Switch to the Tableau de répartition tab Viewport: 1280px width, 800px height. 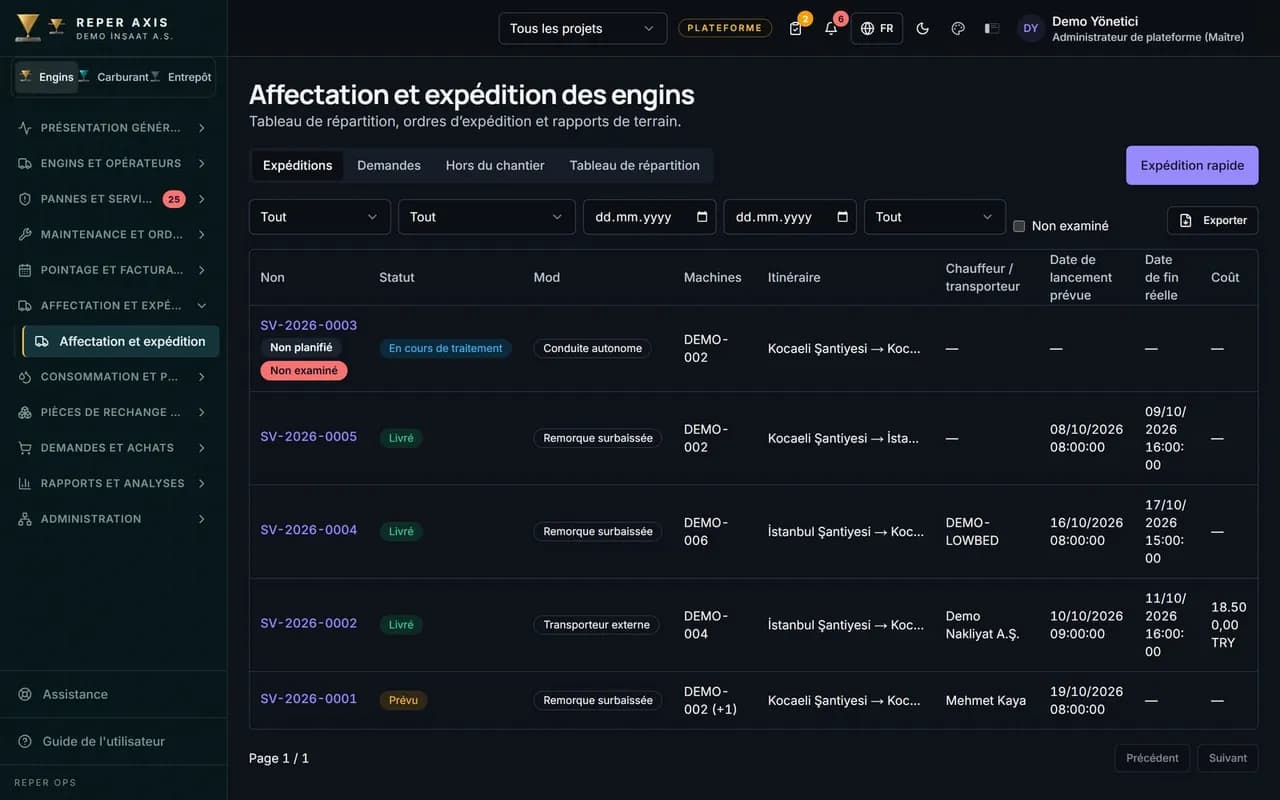point(635,165)
